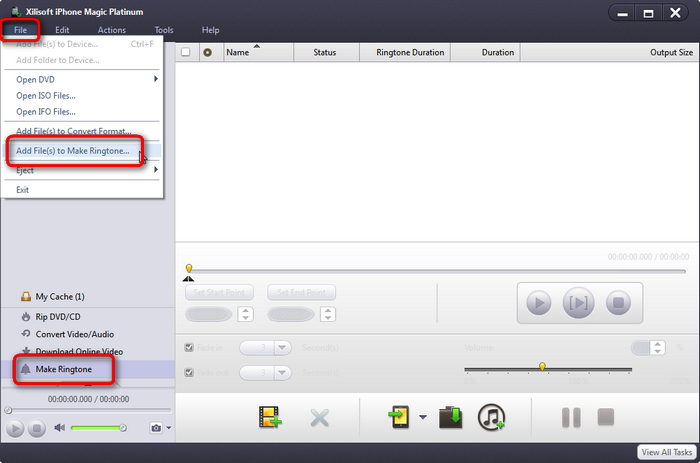Image resolution: width=700 pixels, height=463 pixels.
Task: Toggle the Fade out checkbox
Action: tap(190, 372)
